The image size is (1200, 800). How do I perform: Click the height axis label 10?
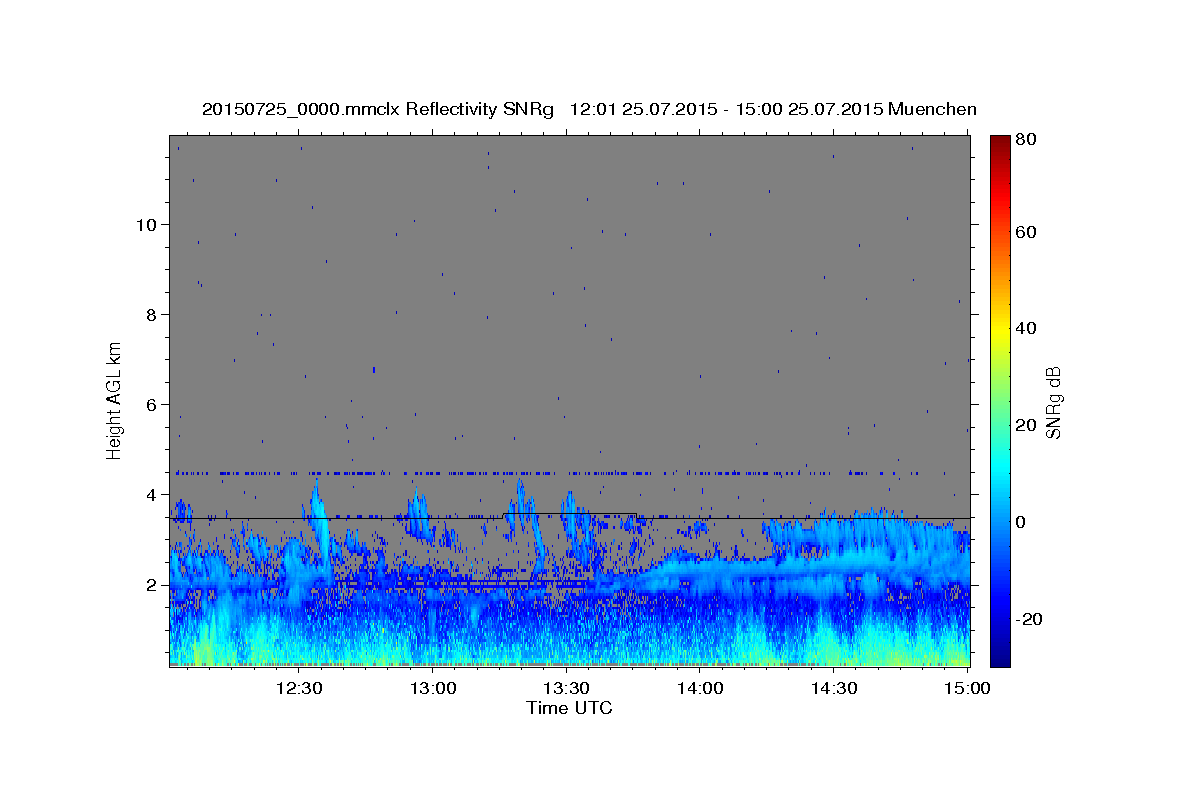point(147,225)
